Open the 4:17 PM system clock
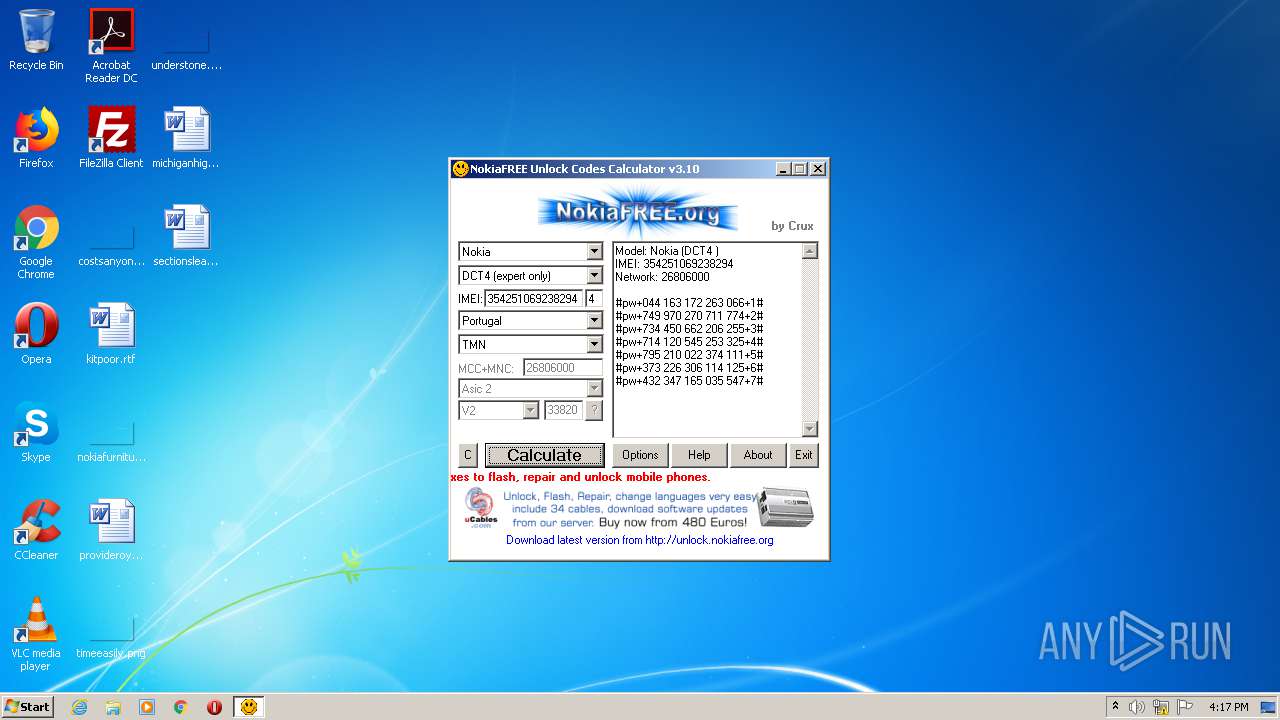The width and height of the screenshot is (1280, 720). (x=1228, y=707)
